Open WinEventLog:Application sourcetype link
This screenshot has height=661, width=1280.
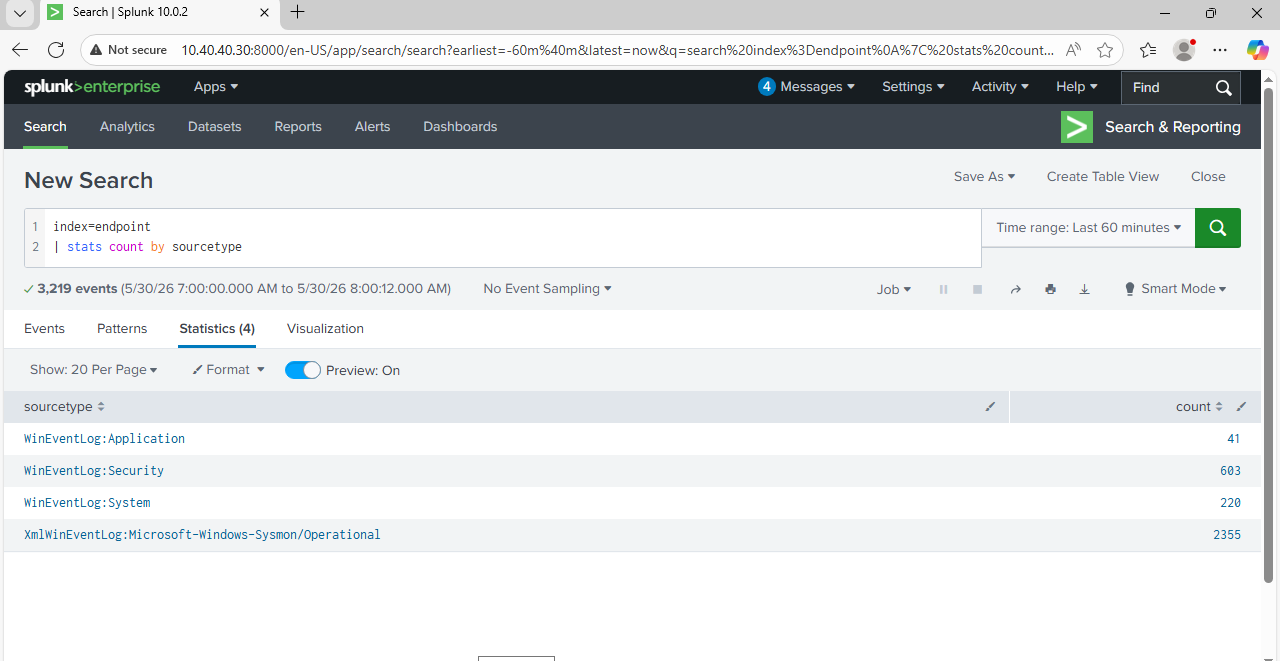click(105, 439)
